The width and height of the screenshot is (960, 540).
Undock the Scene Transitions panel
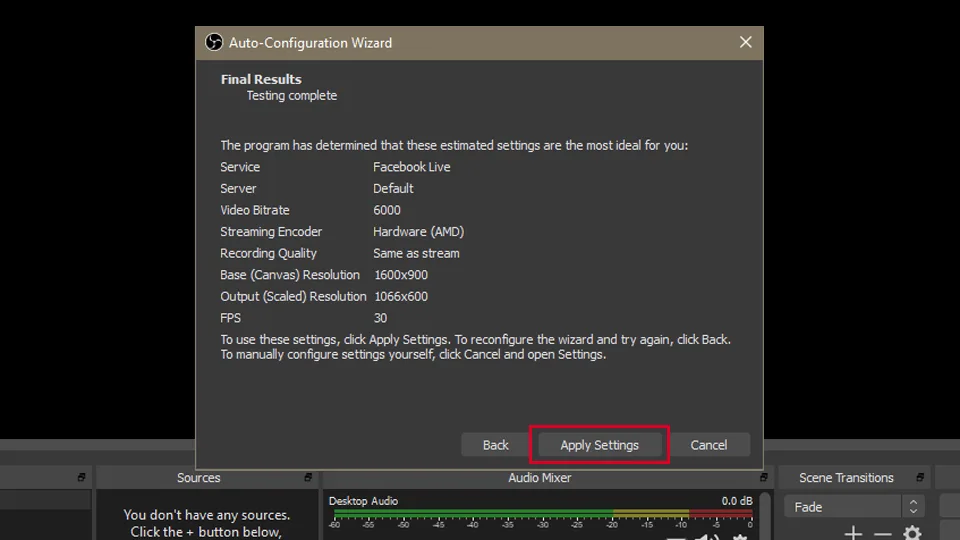tap(920, 477)
